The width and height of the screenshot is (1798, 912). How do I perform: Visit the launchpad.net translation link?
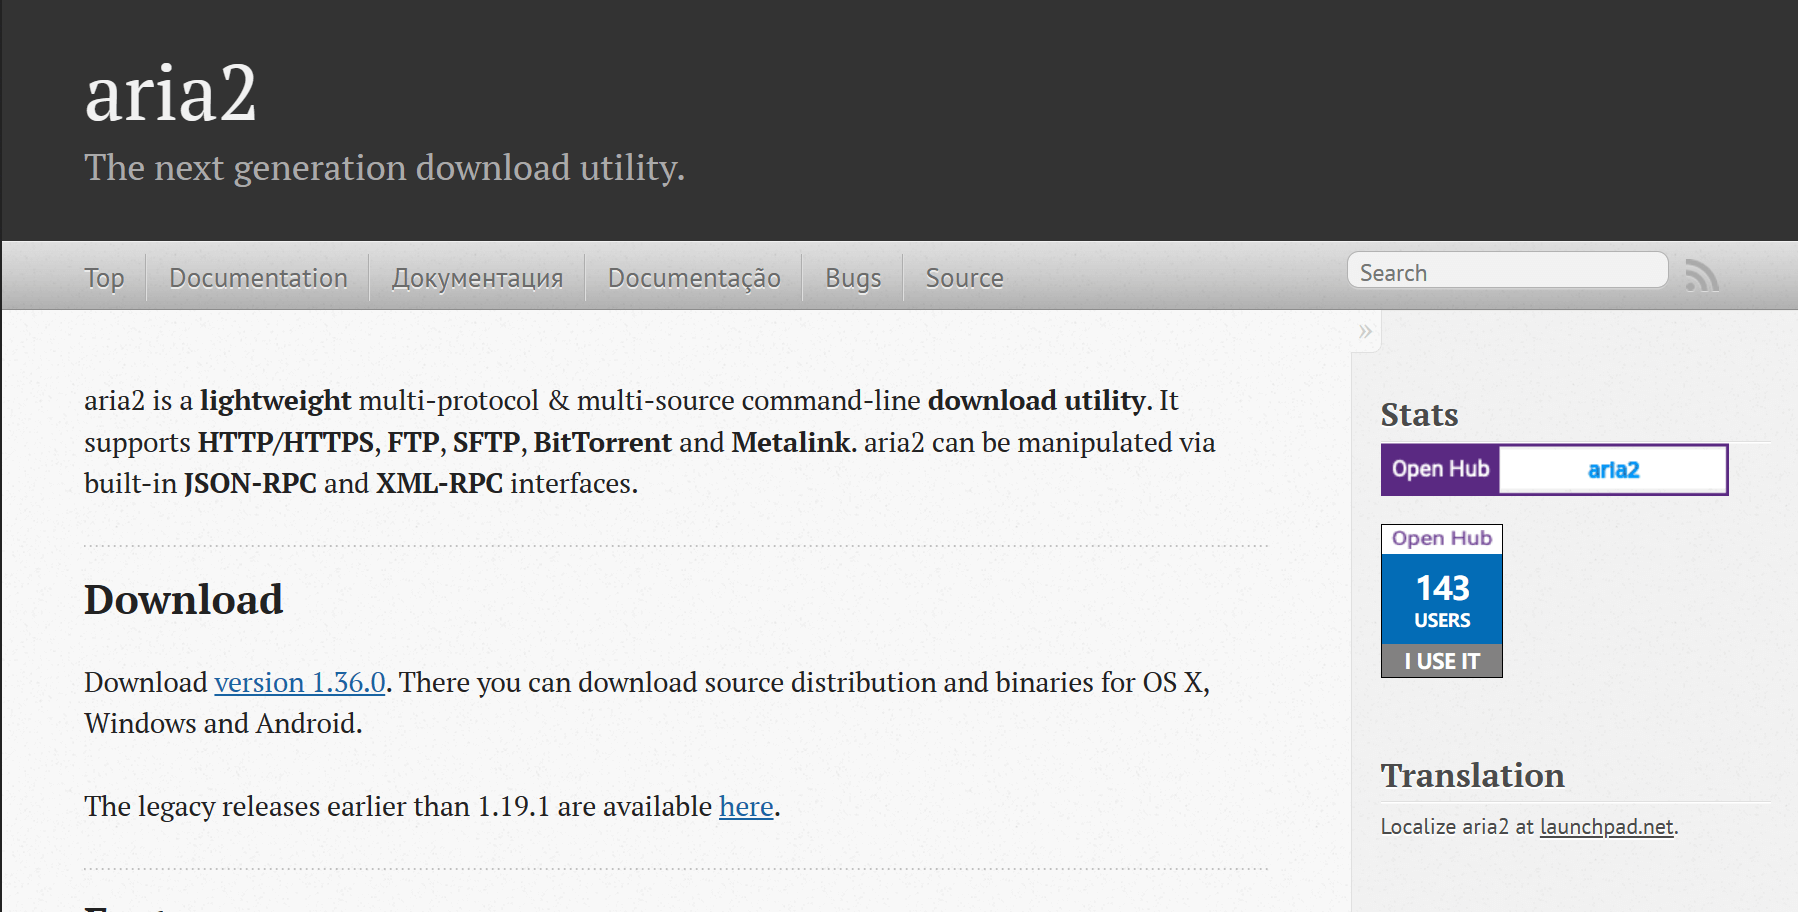[x=1606, y=827]
